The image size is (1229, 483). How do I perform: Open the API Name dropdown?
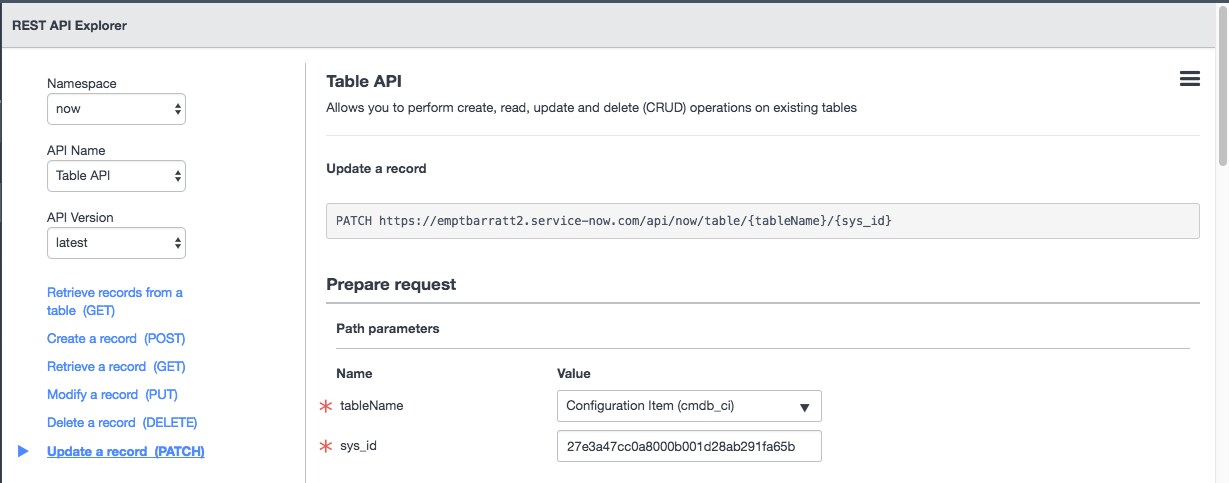(x=116, y=176)
